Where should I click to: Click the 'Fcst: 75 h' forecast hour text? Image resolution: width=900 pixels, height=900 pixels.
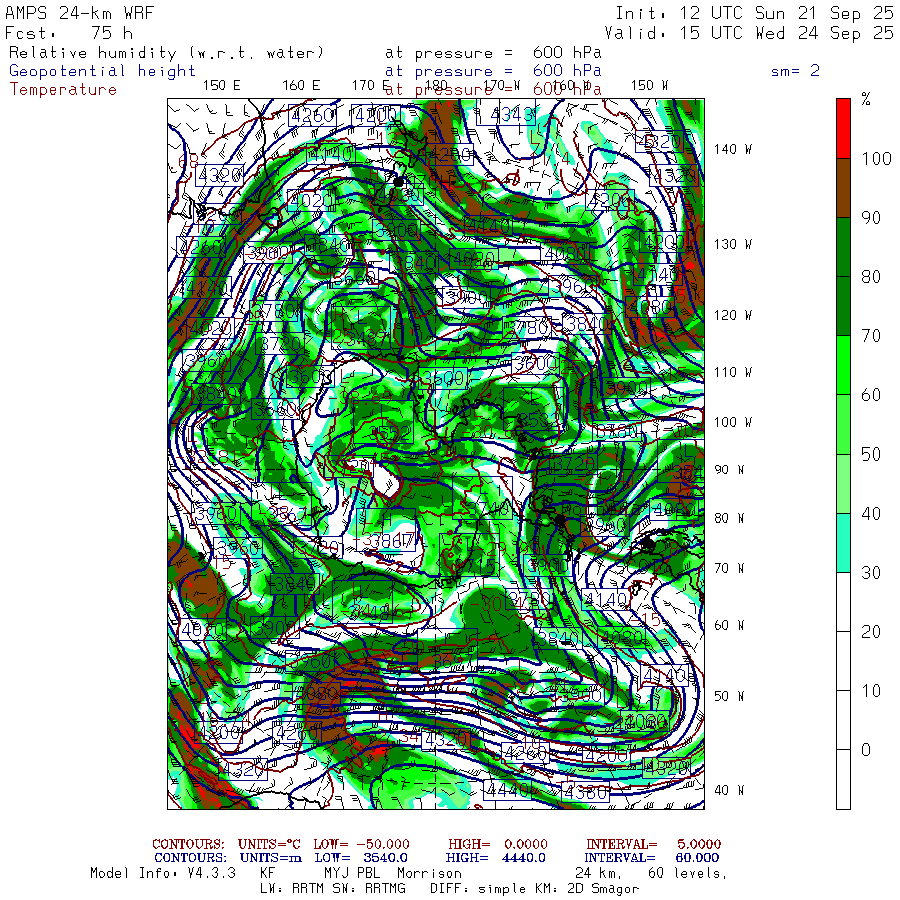tap(69, 33)
